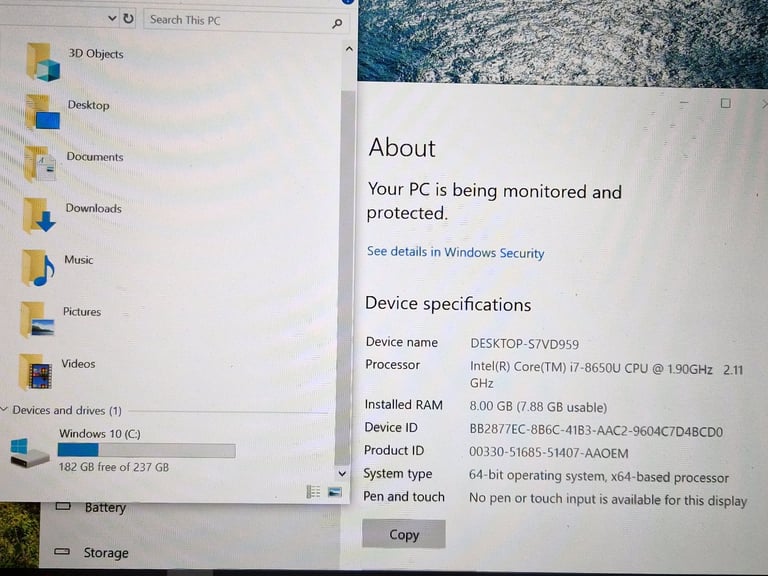Select the Documents folder label
Image resolution: width=768 pixels, height=576 pixels.
[x=95, y=157]
